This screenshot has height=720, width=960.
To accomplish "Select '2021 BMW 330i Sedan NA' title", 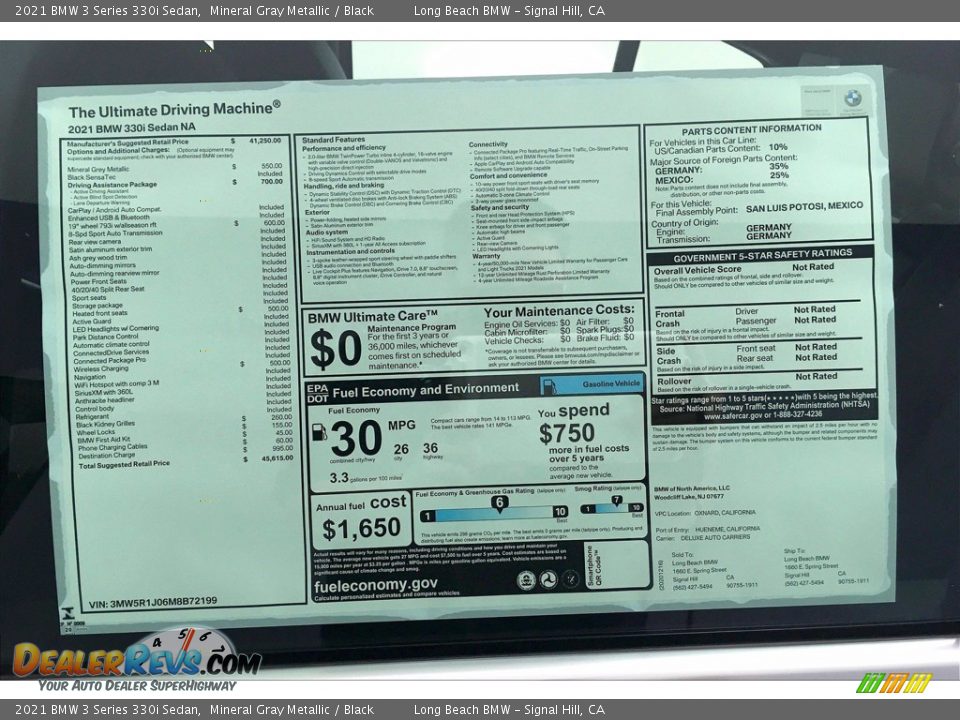I will pos(132,128).
